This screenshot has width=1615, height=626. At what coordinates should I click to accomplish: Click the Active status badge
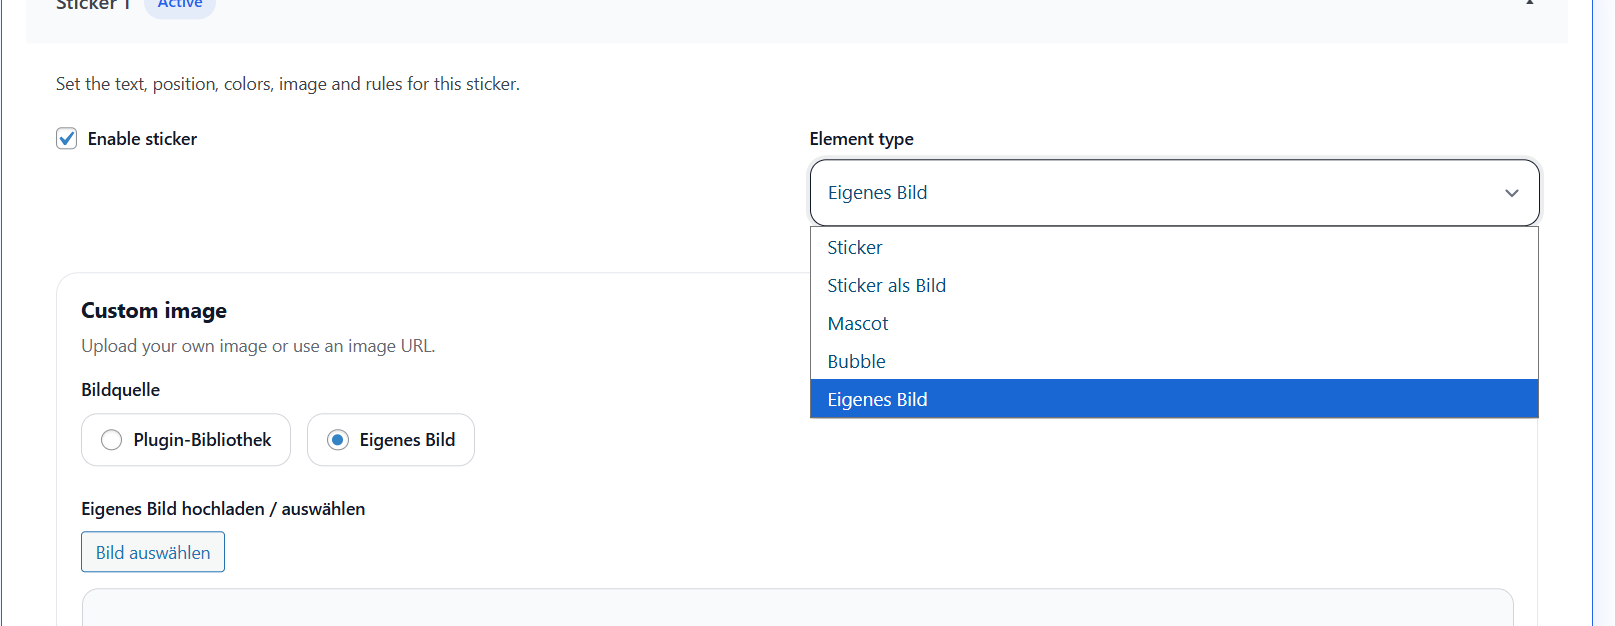180,5
